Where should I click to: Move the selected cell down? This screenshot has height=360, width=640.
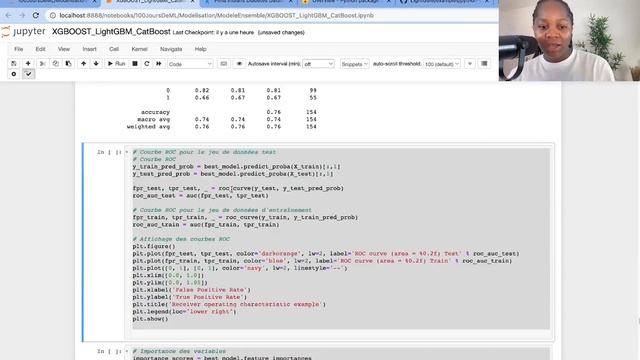96,64
